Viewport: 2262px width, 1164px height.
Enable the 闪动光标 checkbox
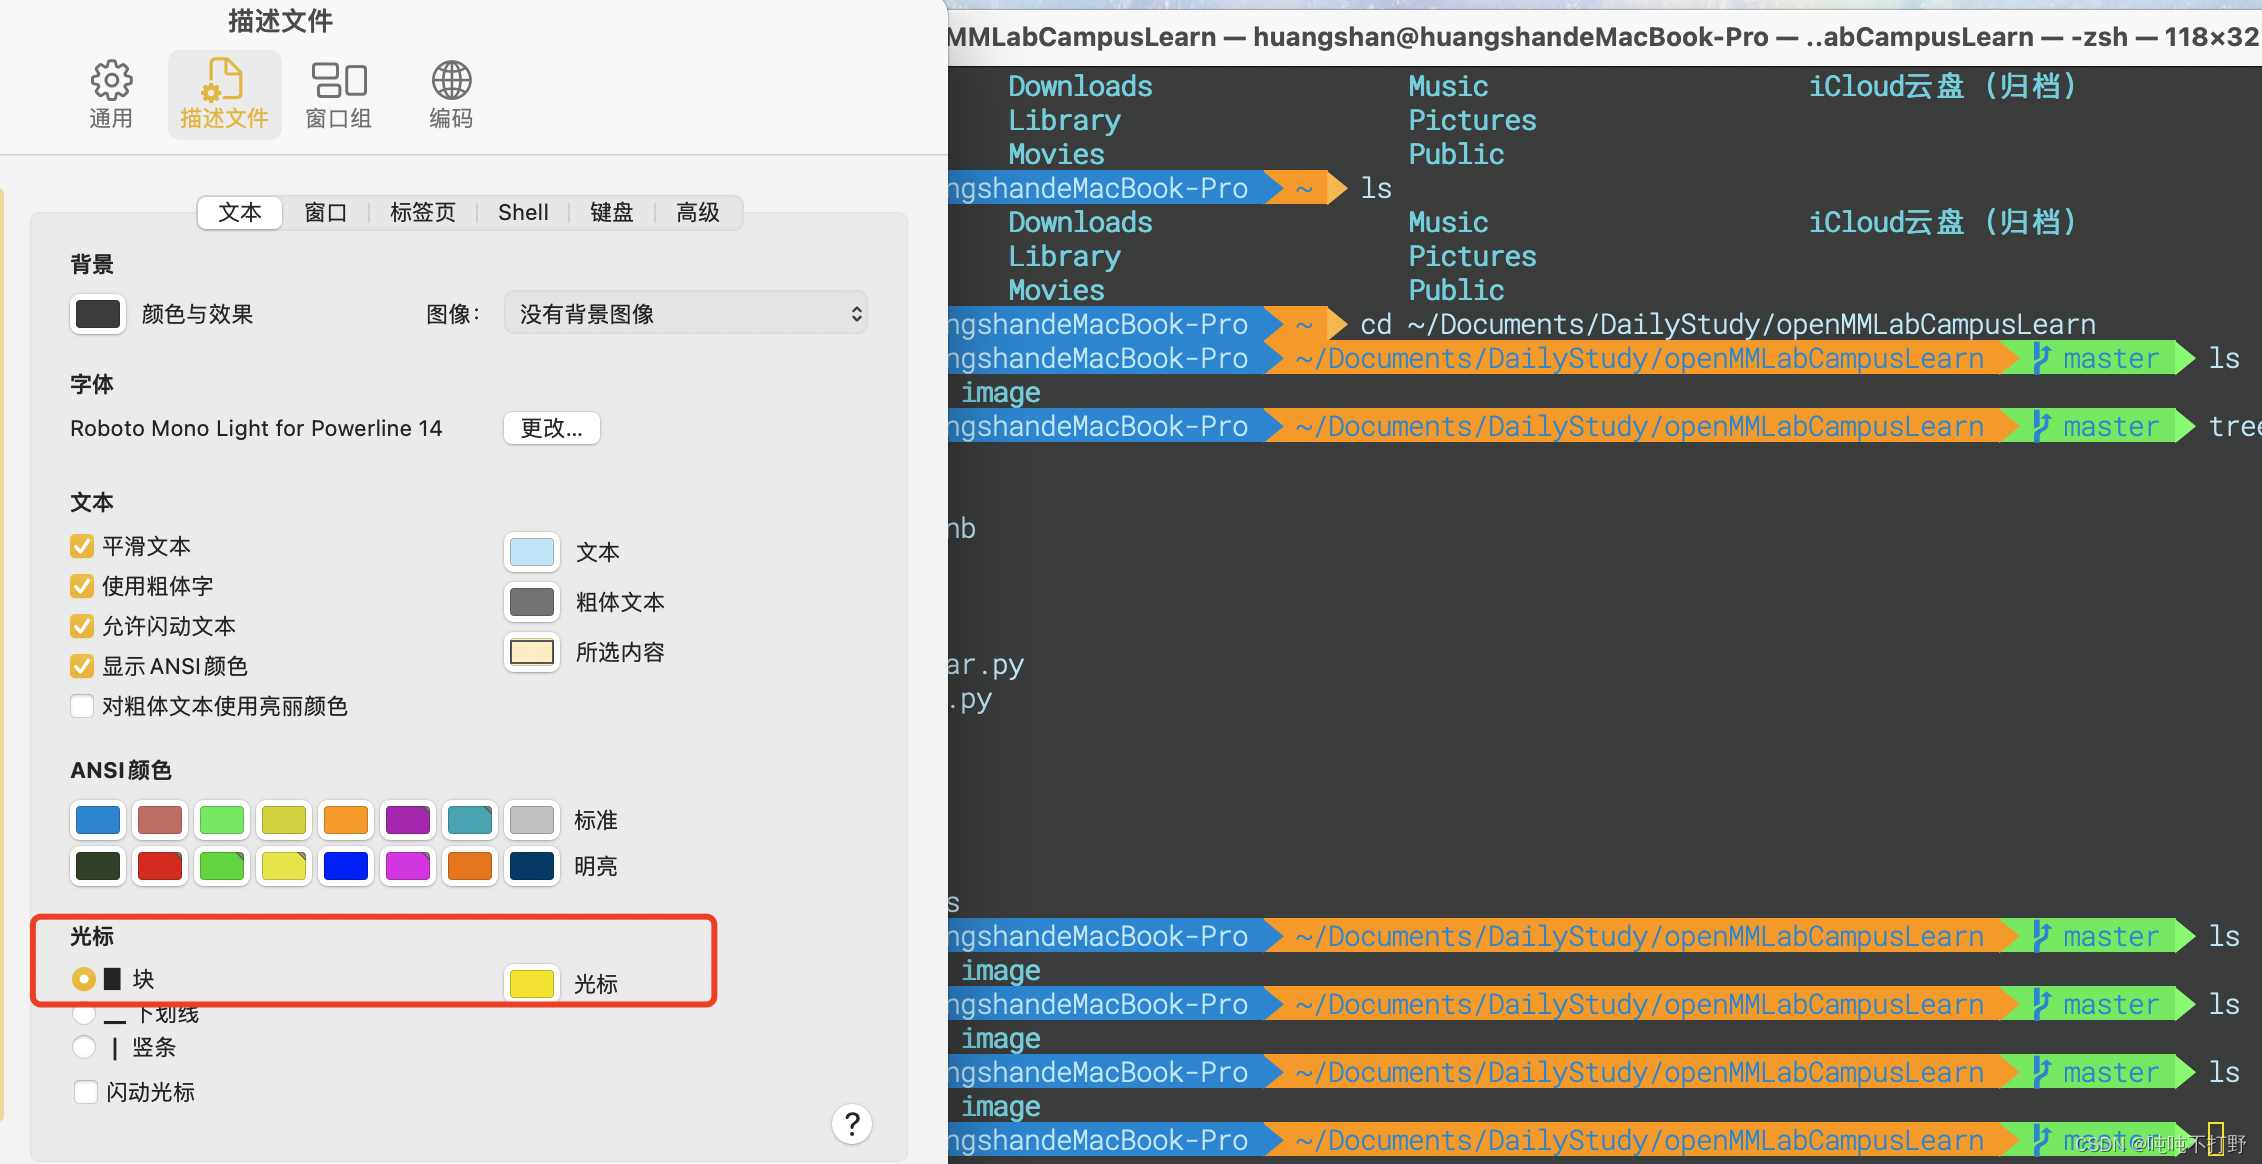(x=86, y=1092)
